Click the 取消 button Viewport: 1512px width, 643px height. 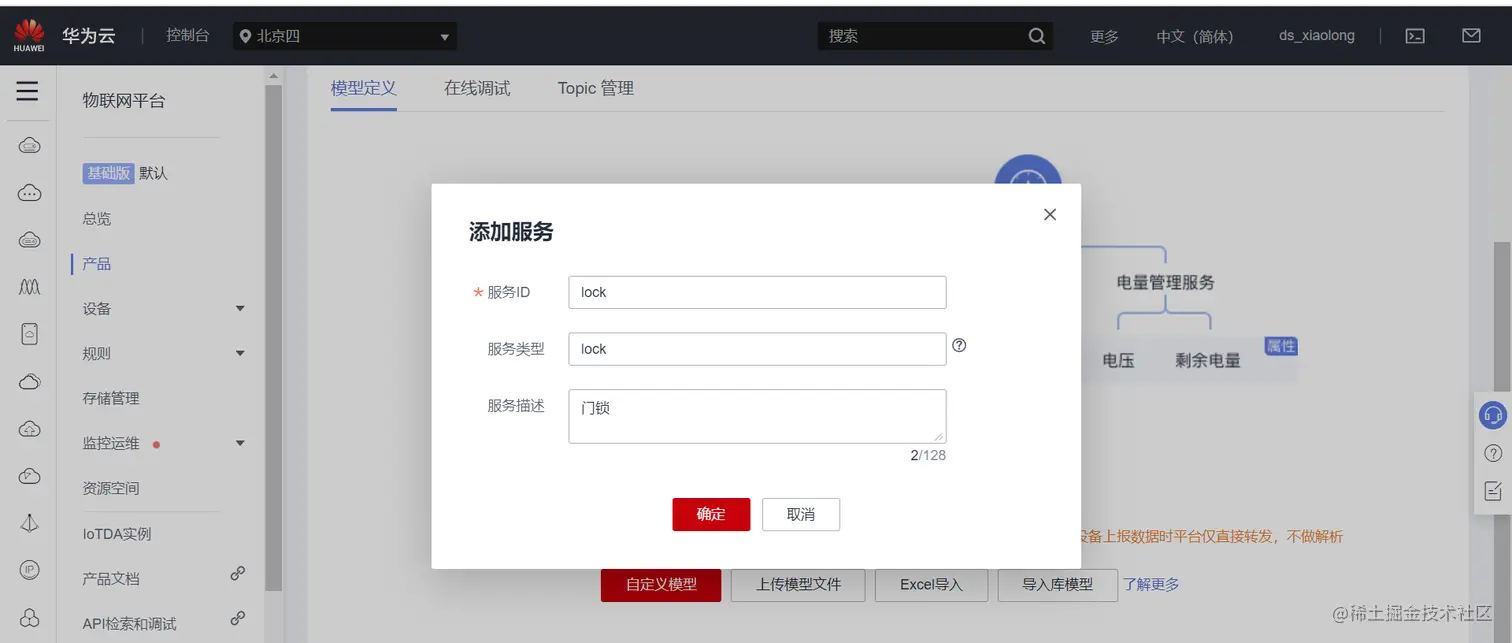click(801, 514)
